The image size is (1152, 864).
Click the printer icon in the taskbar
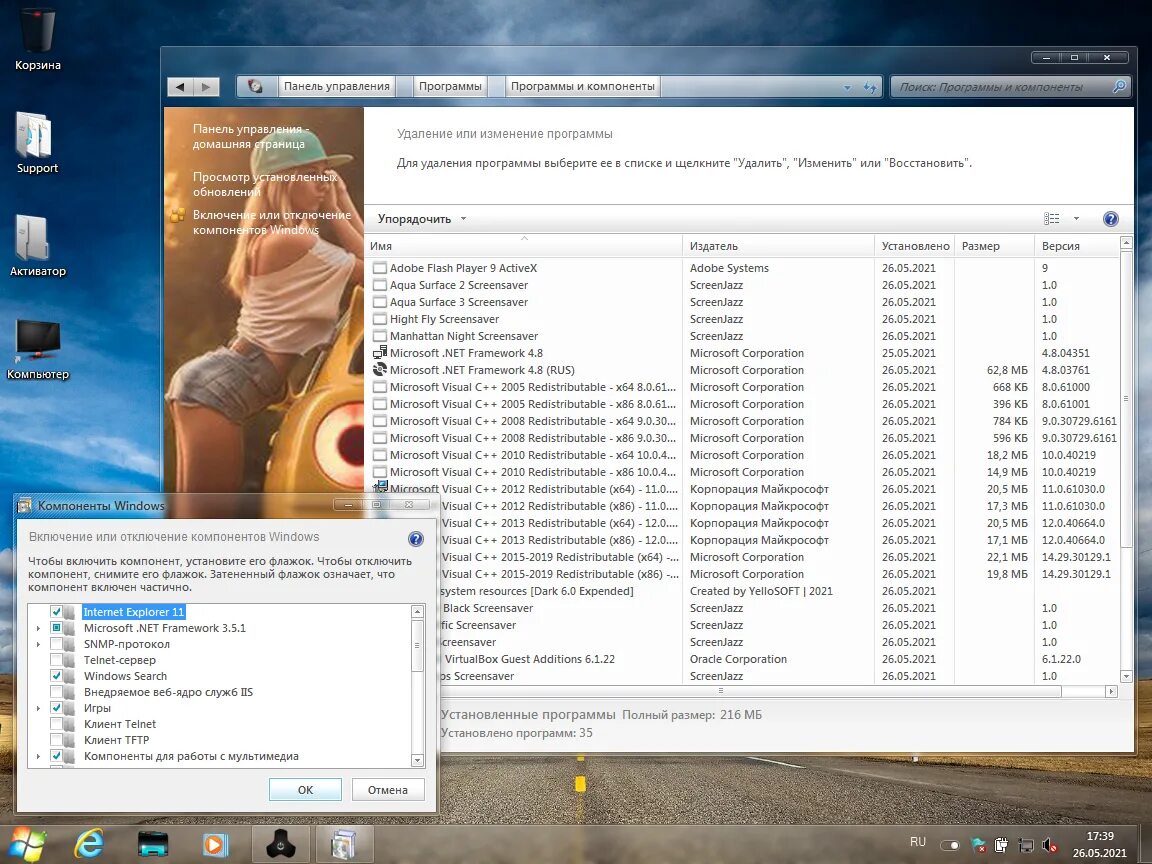153,844
